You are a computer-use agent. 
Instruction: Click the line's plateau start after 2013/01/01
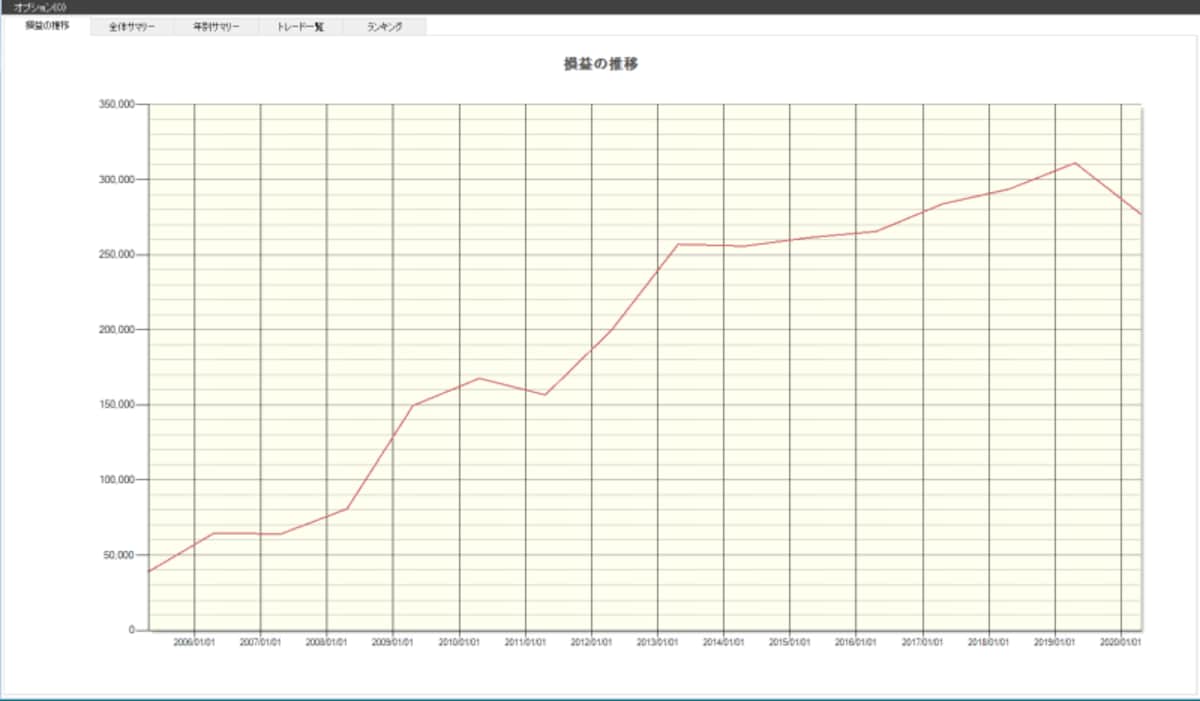(x=677, y=244)
